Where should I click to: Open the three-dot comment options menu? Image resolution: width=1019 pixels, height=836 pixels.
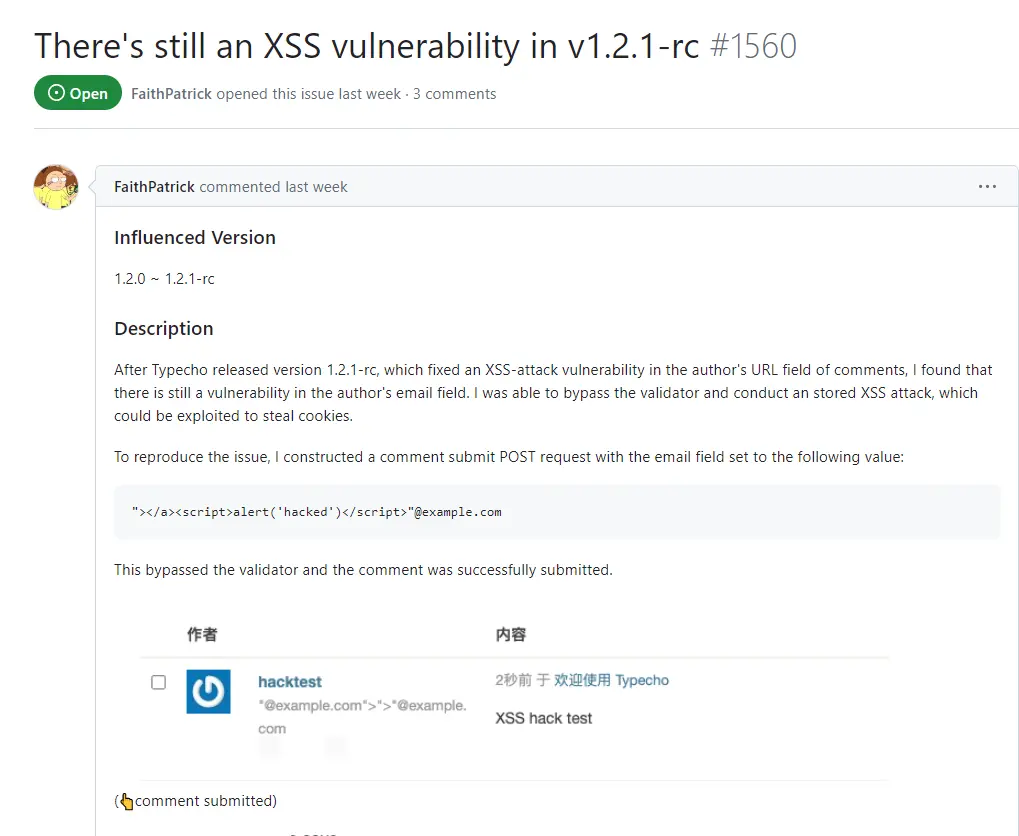(987, 187)
